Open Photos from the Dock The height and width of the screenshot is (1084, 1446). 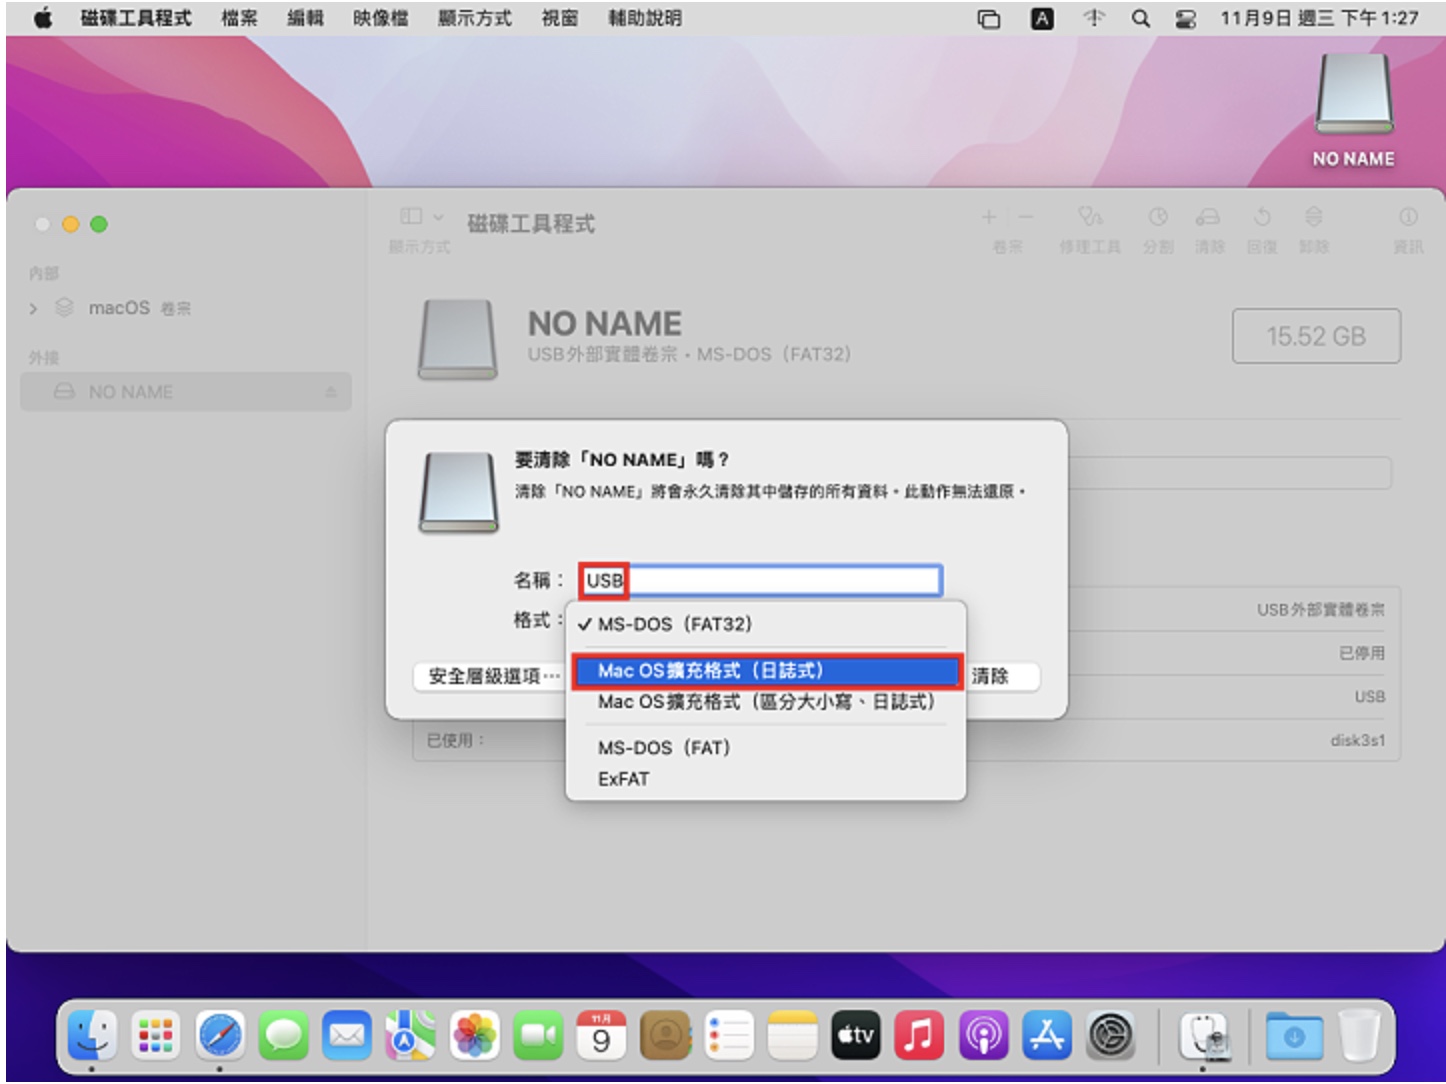coord(475,1035)
